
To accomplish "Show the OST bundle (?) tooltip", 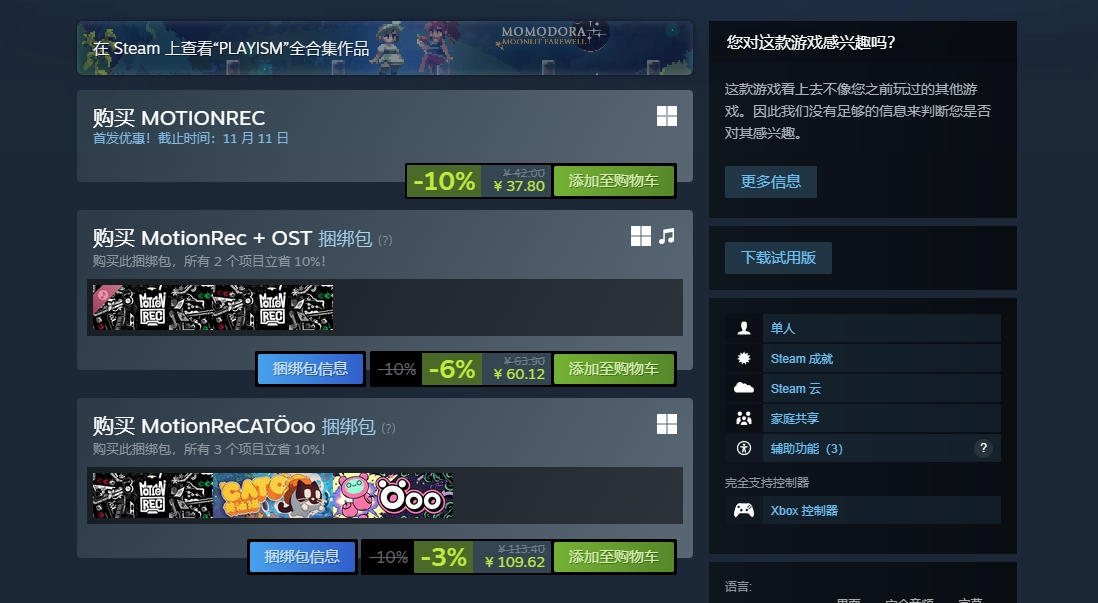I will coord(385,240).
